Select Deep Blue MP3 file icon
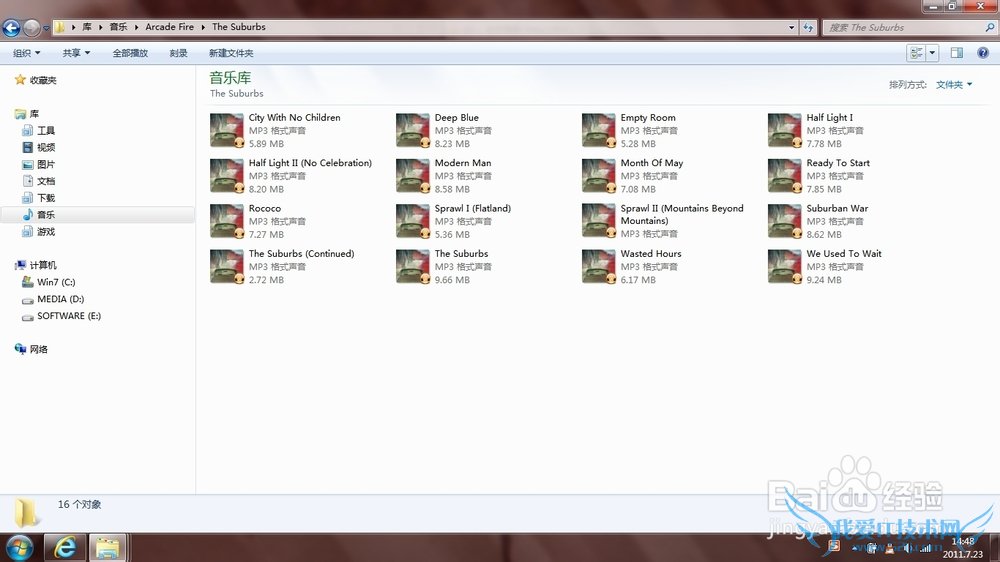 [413, 131]
